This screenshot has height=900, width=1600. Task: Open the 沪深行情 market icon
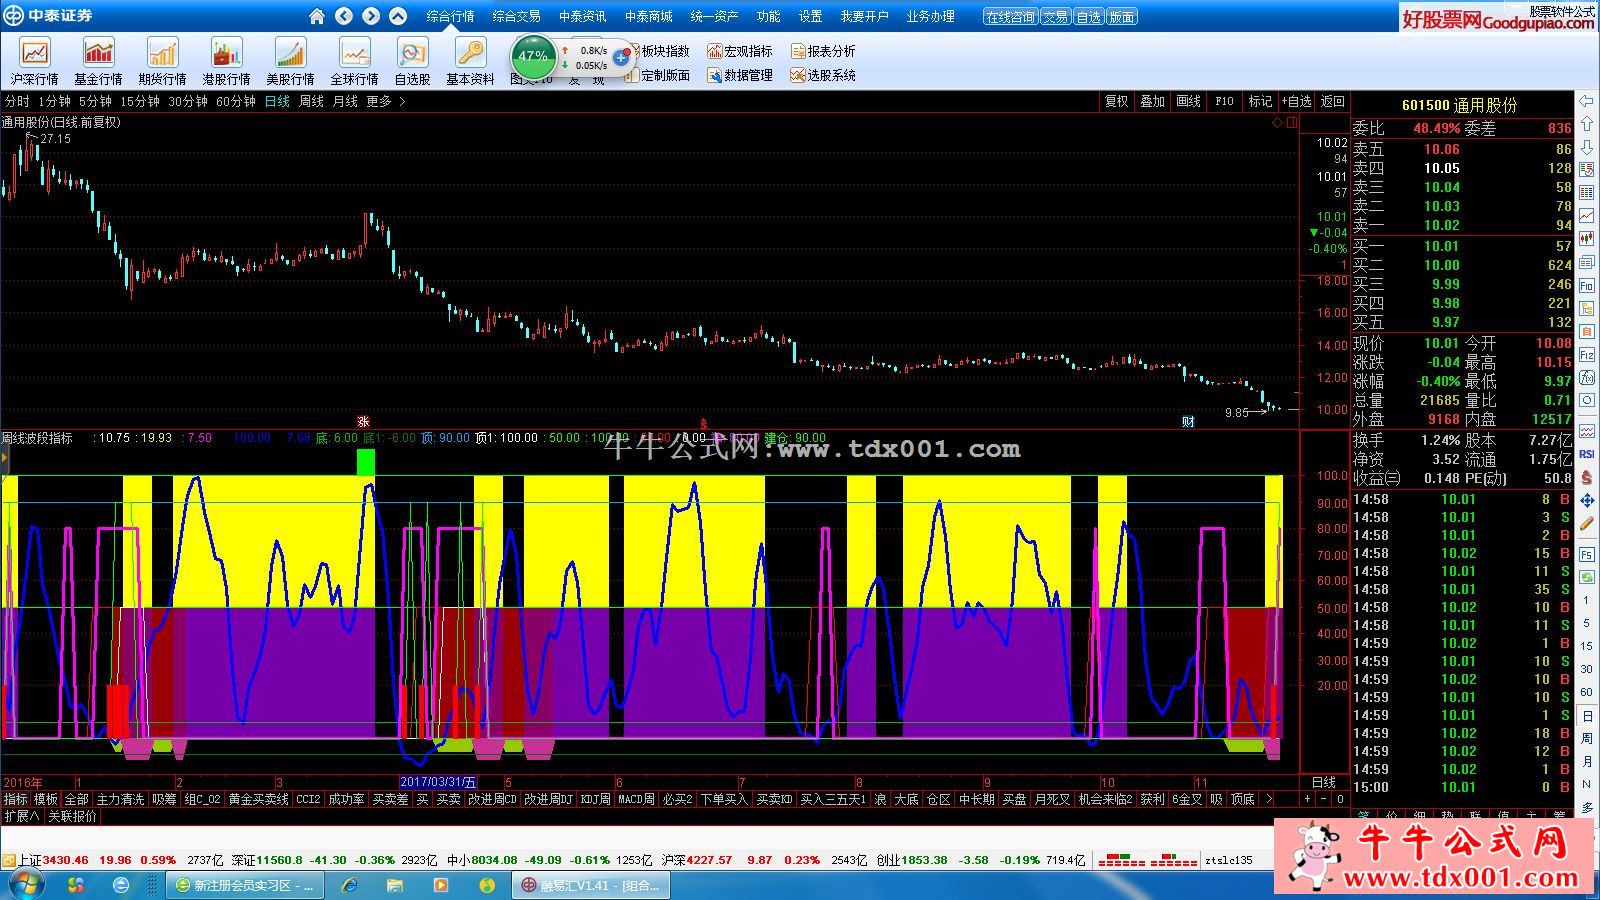tap(34, 62)
